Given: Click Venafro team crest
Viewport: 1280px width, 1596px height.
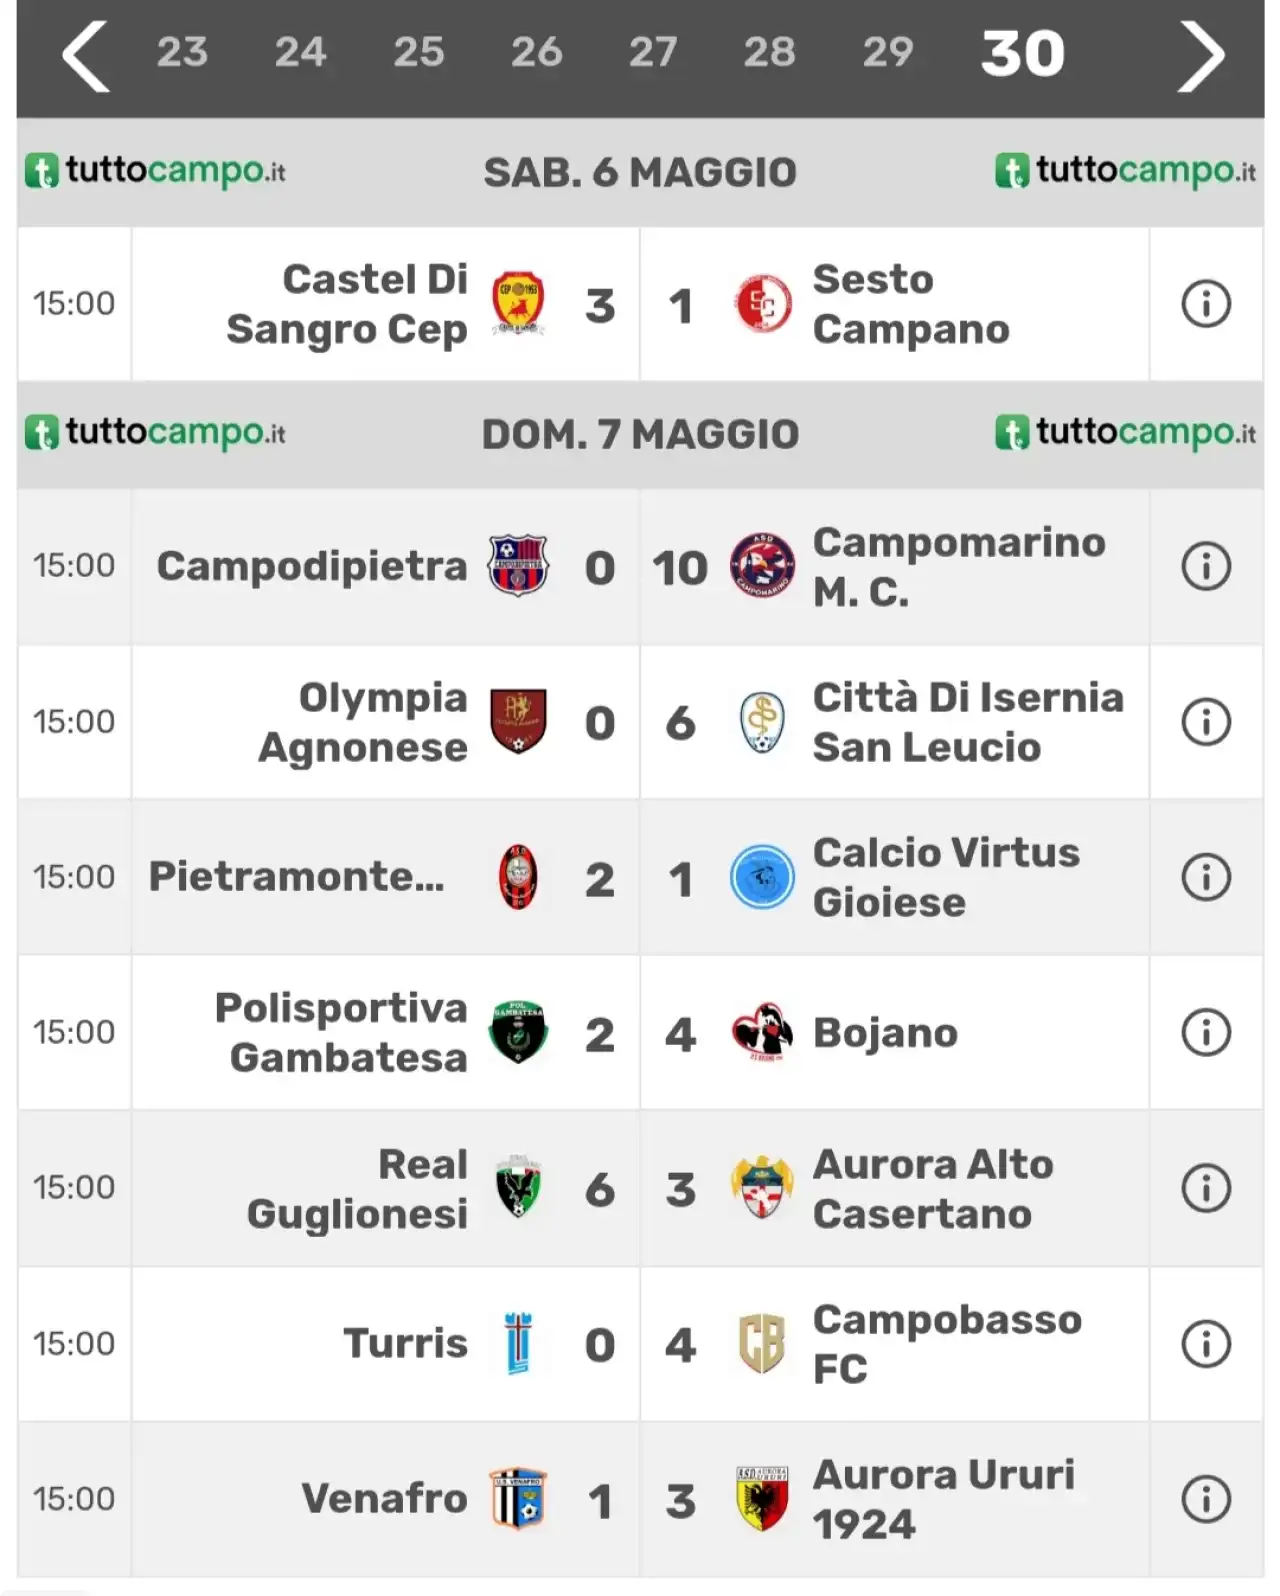Looking at the screenshot, I should tap(518, 1499).
